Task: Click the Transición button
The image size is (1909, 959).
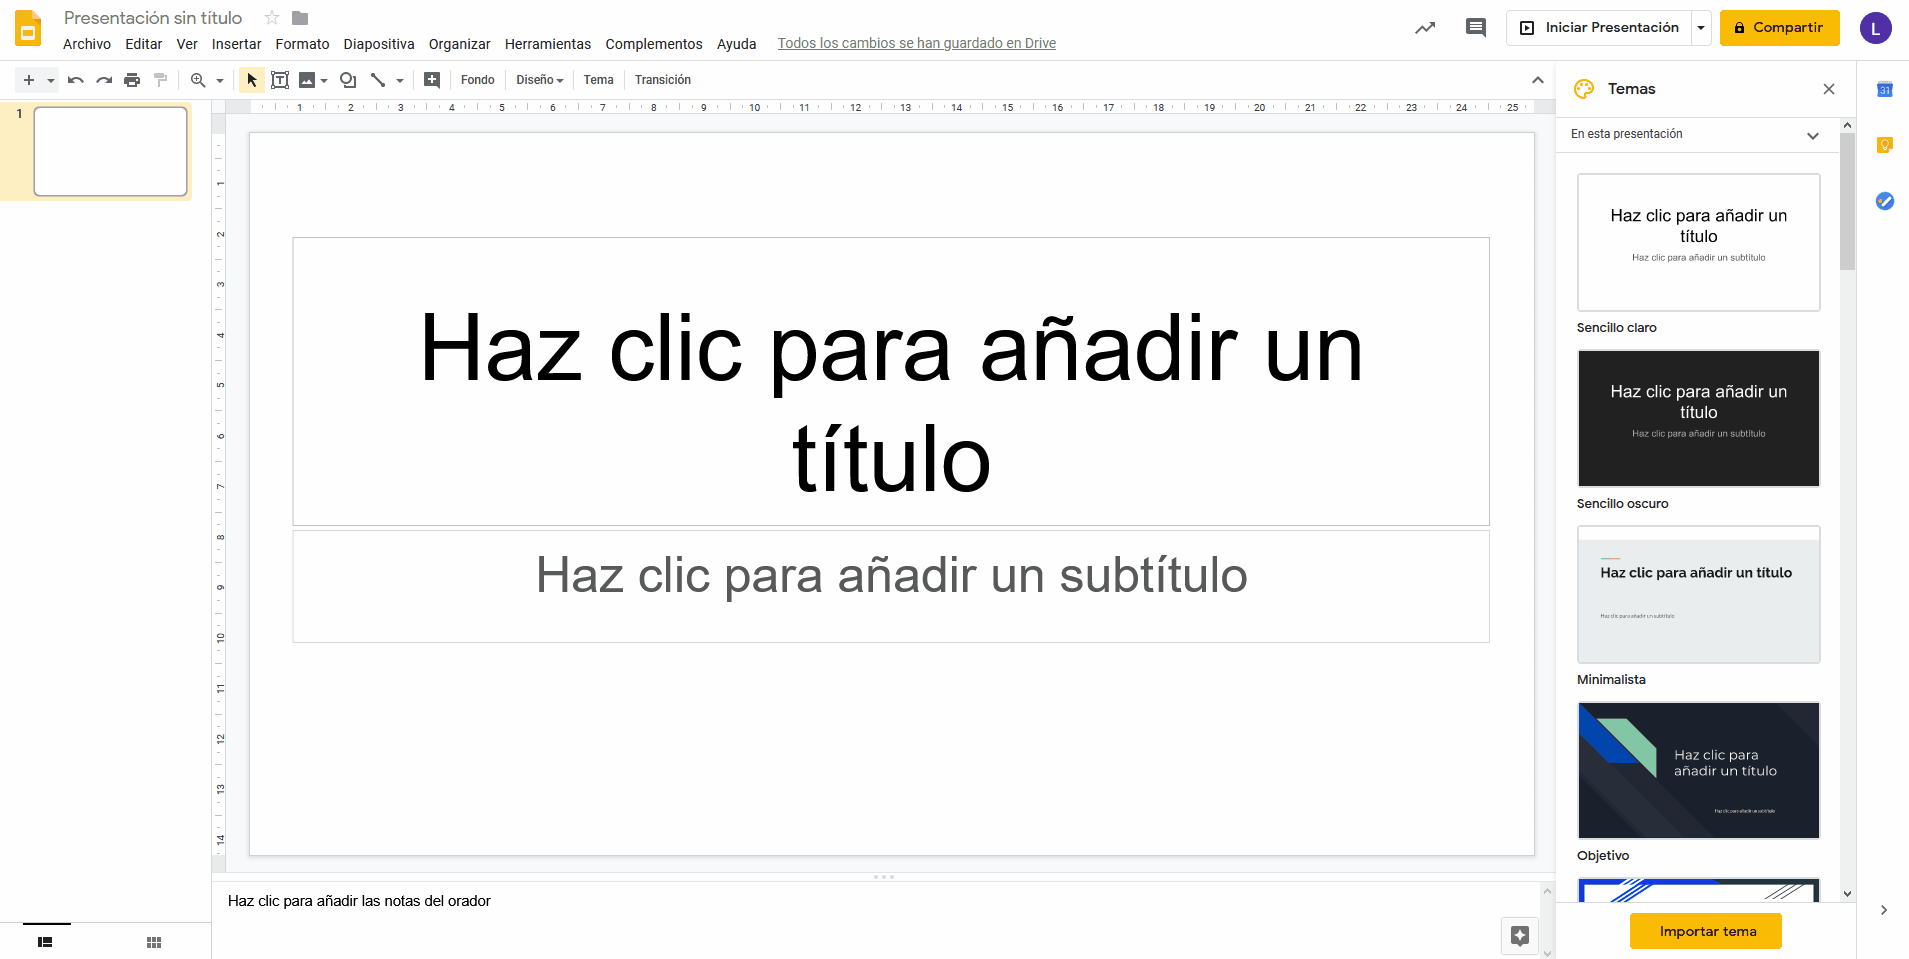Action: click(663, 80)
